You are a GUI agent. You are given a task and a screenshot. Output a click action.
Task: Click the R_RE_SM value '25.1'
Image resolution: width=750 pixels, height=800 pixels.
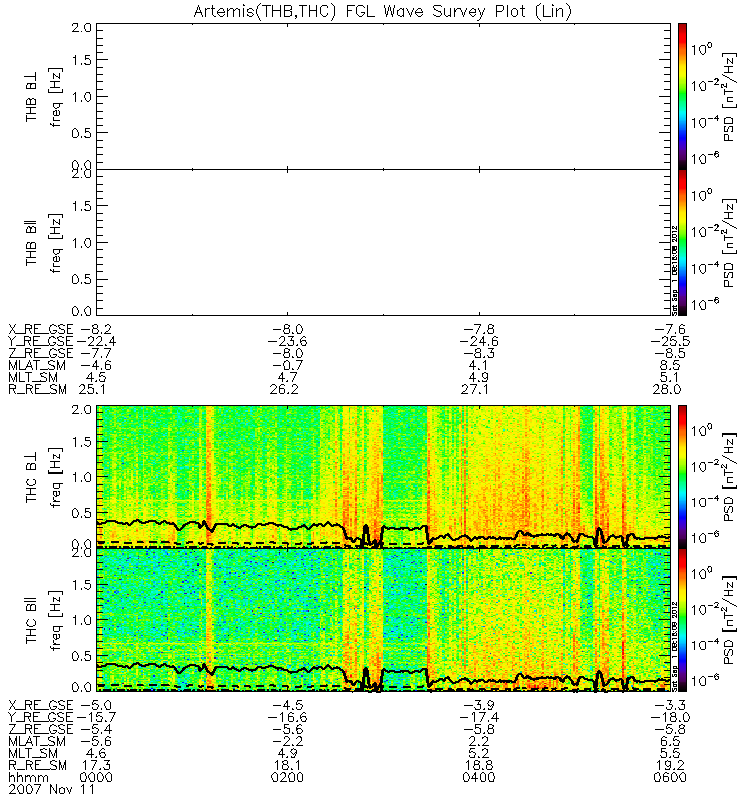tap(92, 389)
